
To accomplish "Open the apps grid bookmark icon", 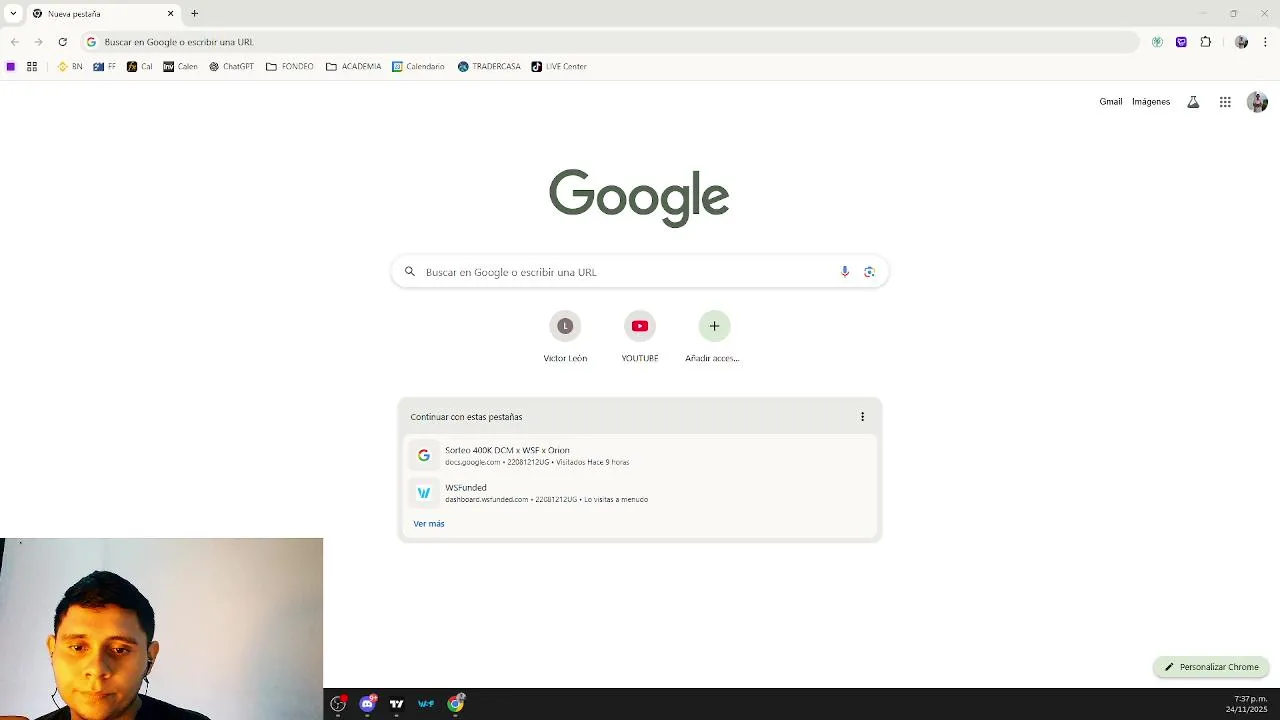I will click(32, 67).
